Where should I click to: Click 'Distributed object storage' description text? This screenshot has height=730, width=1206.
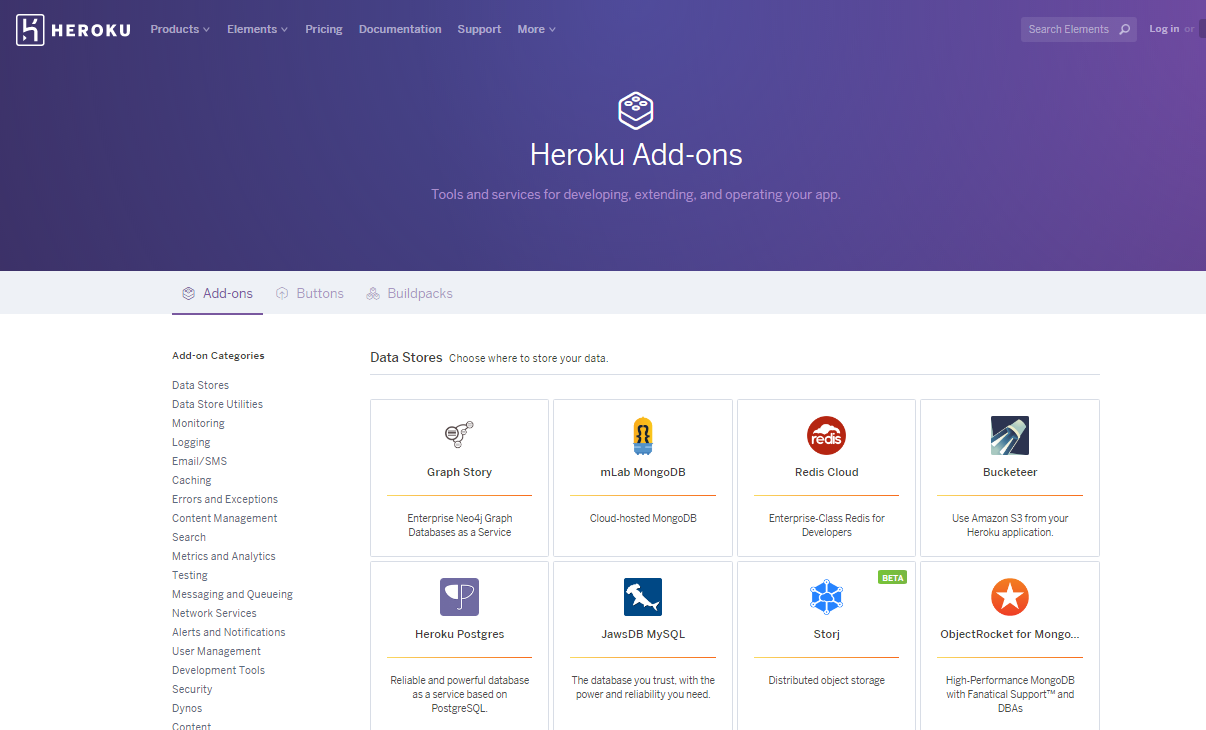(x=826, y=680)
